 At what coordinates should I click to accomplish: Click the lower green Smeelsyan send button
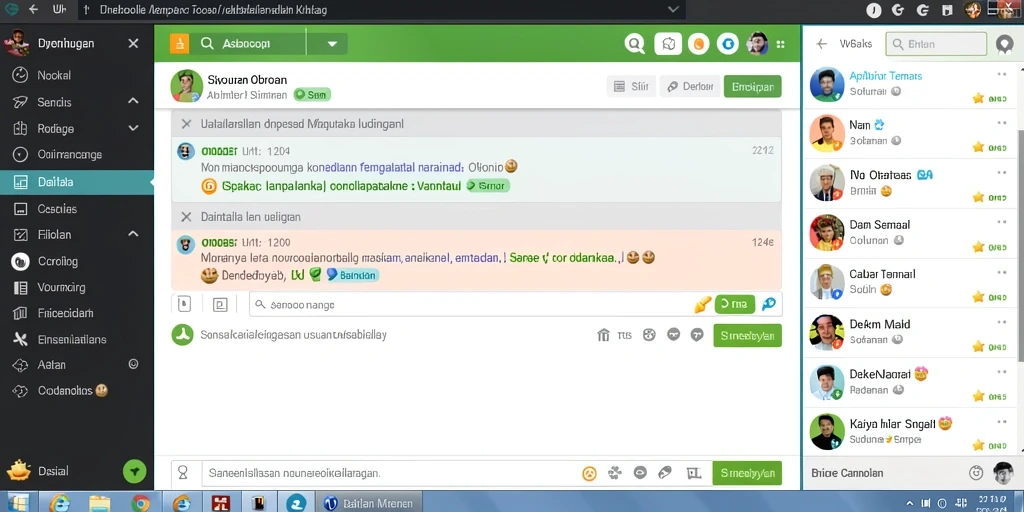click(x=747, y=473)
